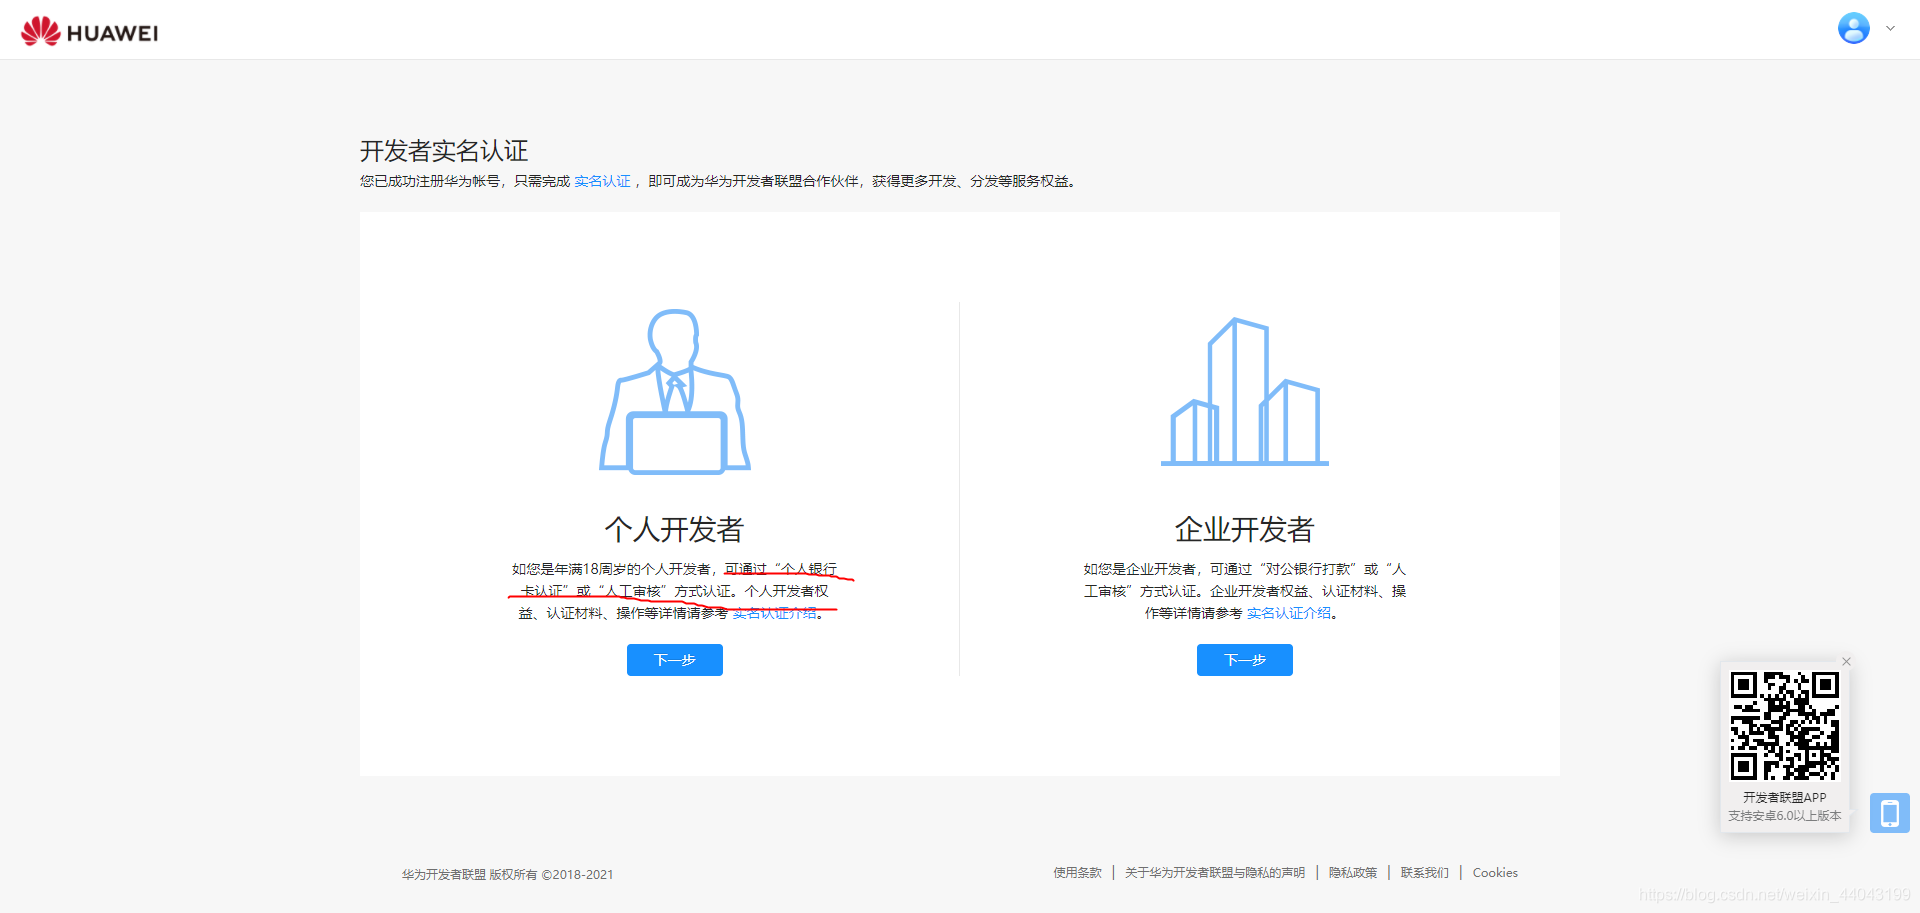This screenshot has width=1920, height=913.
Task: Expand the account dropdown arrow
Action: coord(1890,28)
